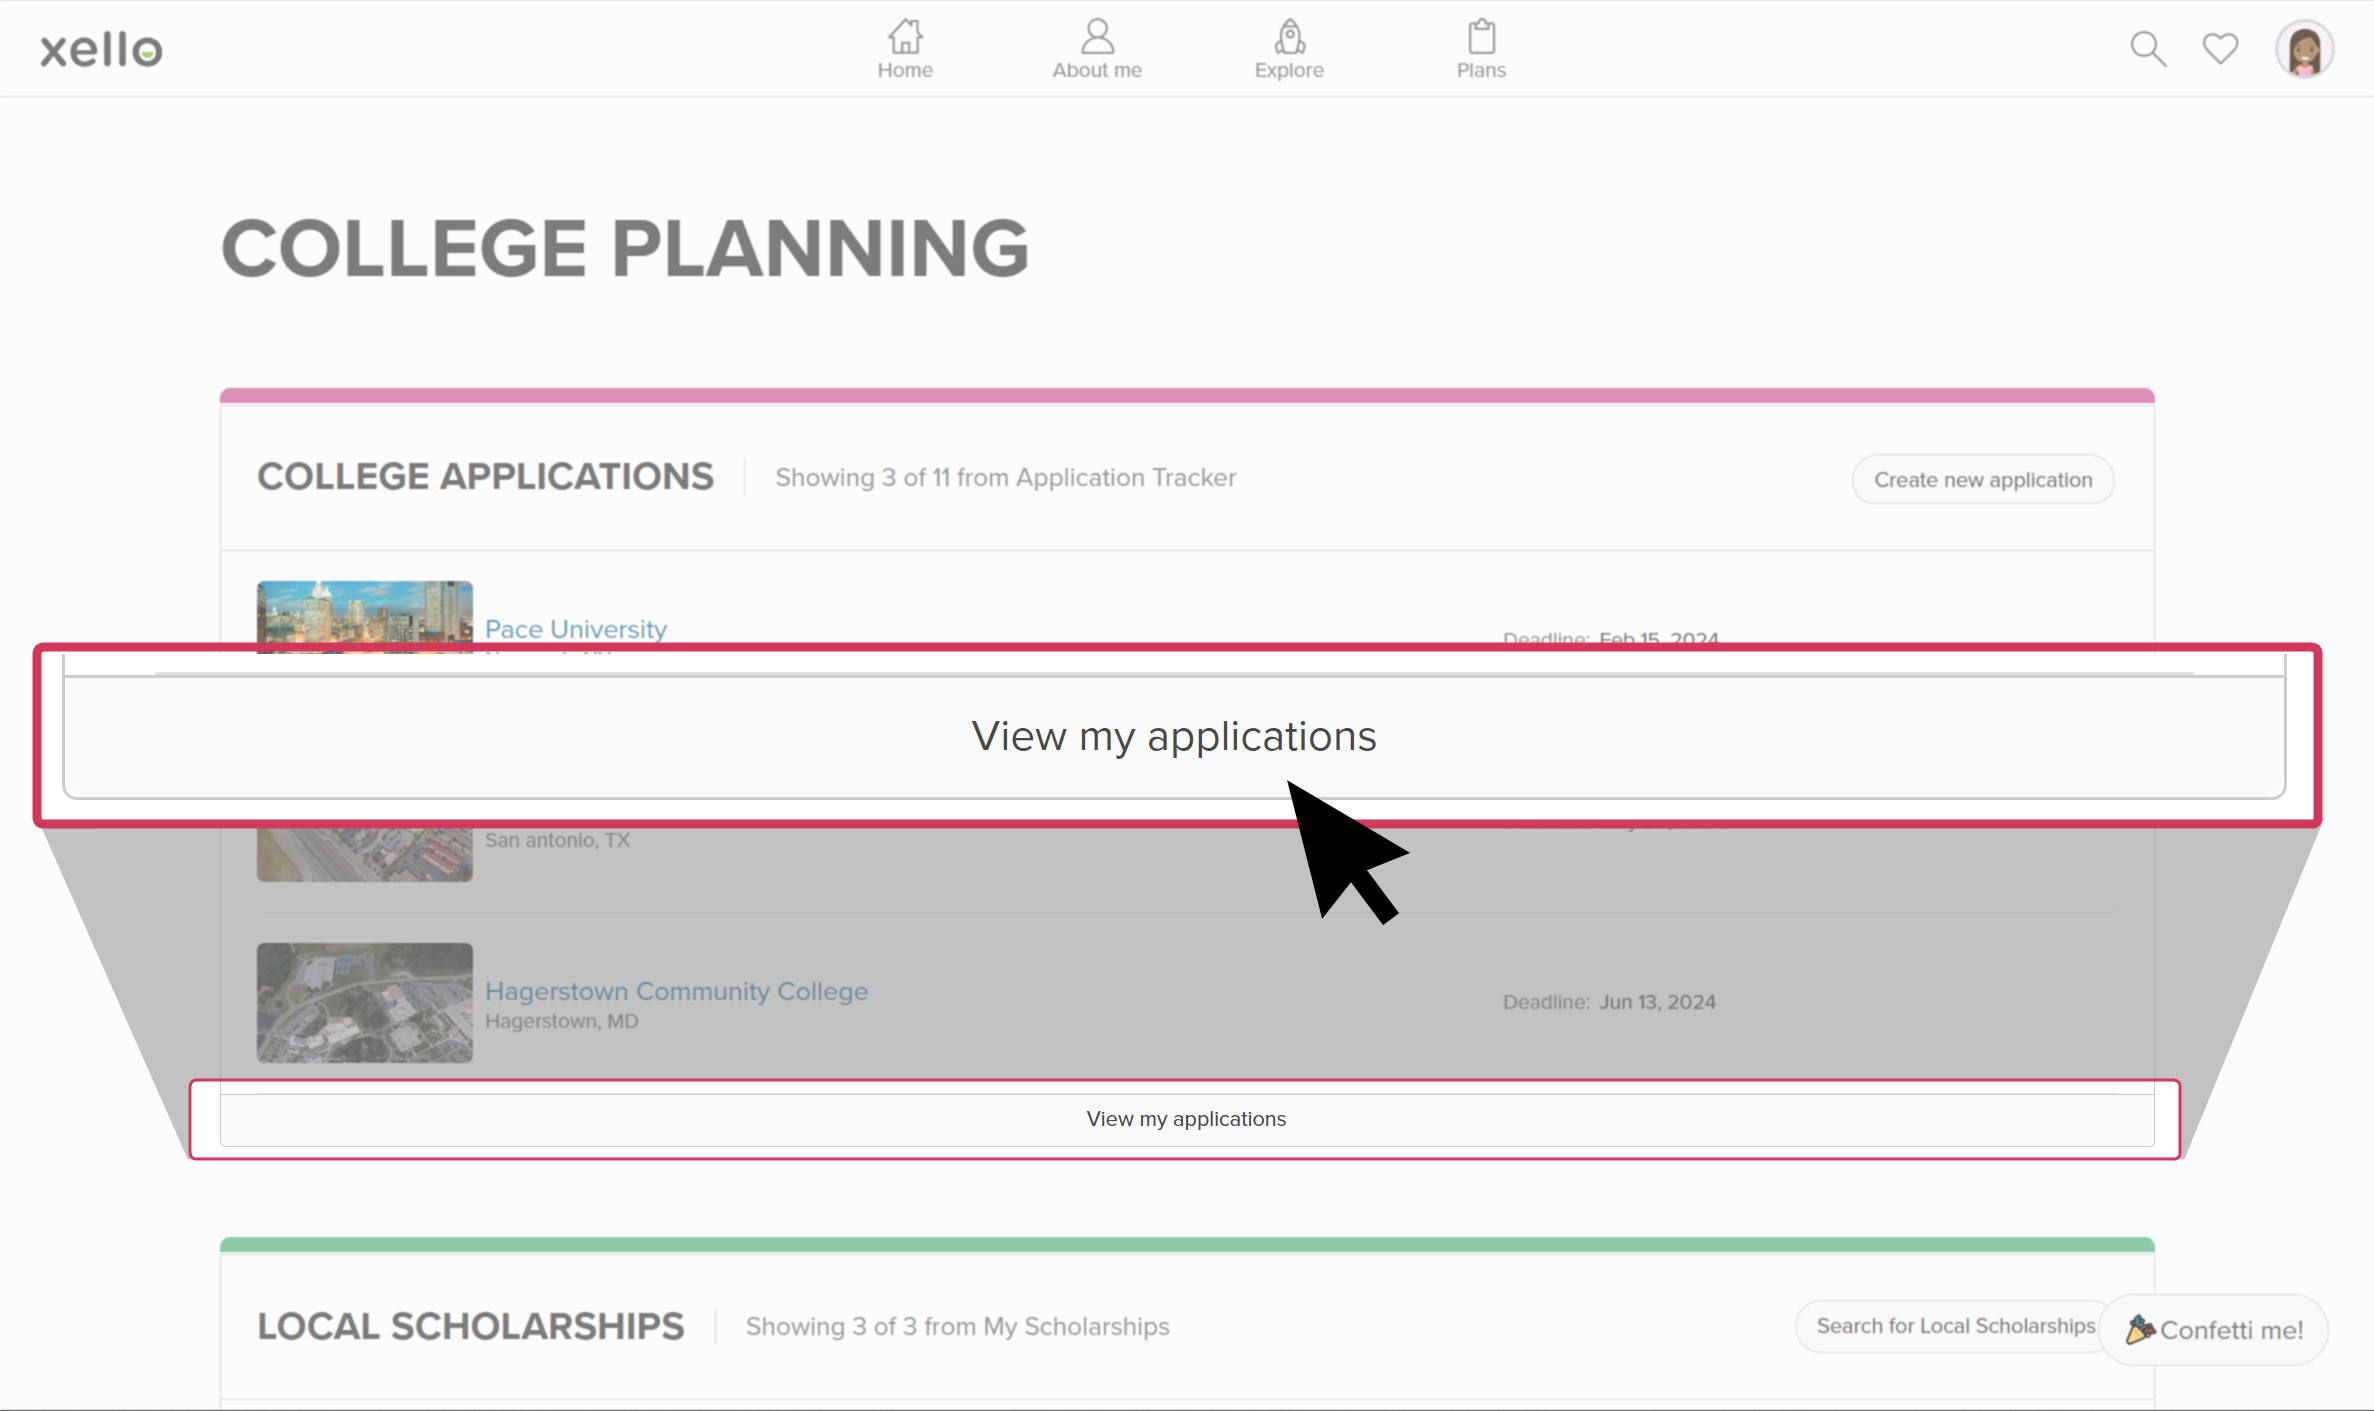Click the enlarged View my applications button

point(1174,737)
